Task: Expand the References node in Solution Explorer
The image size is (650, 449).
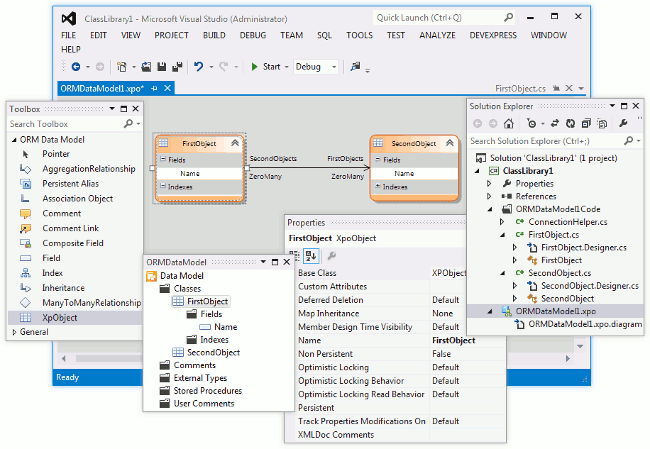Action: 489,196
